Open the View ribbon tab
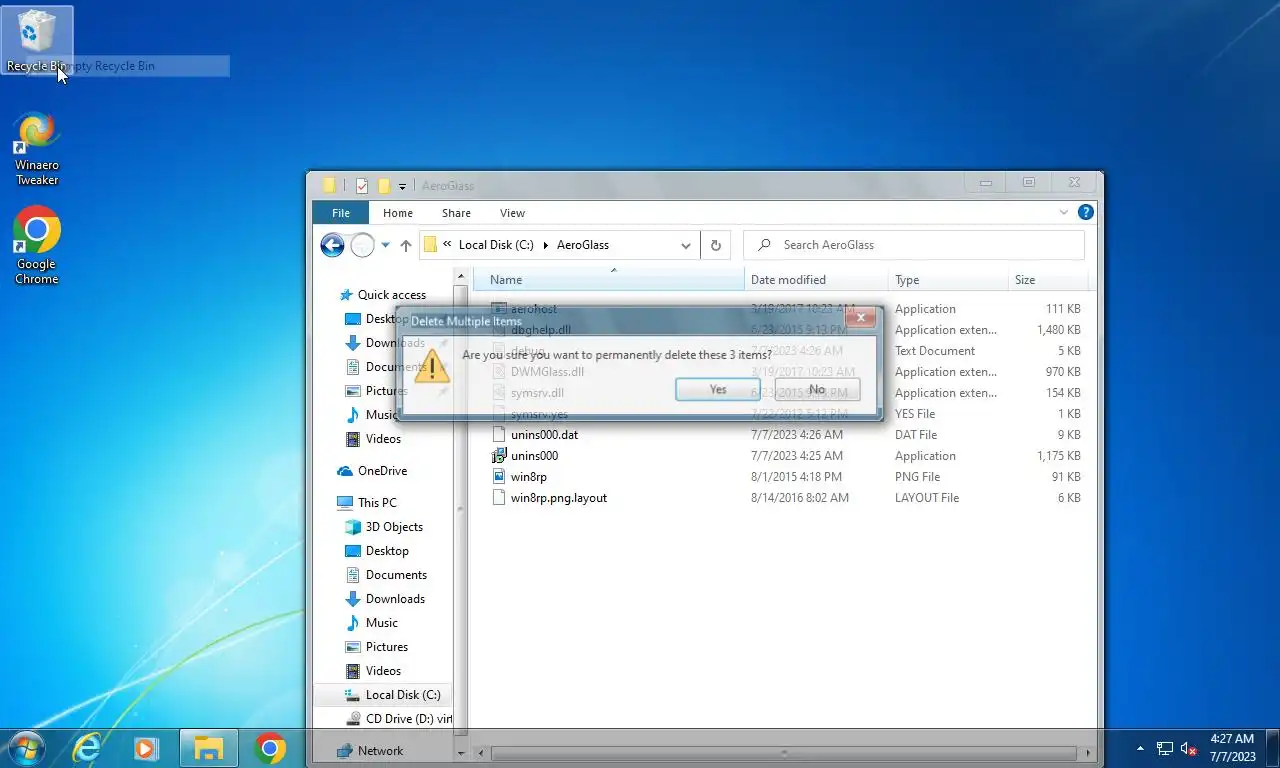The height and width of the screenshot is (768, 1280). click(x=512, y=213)
